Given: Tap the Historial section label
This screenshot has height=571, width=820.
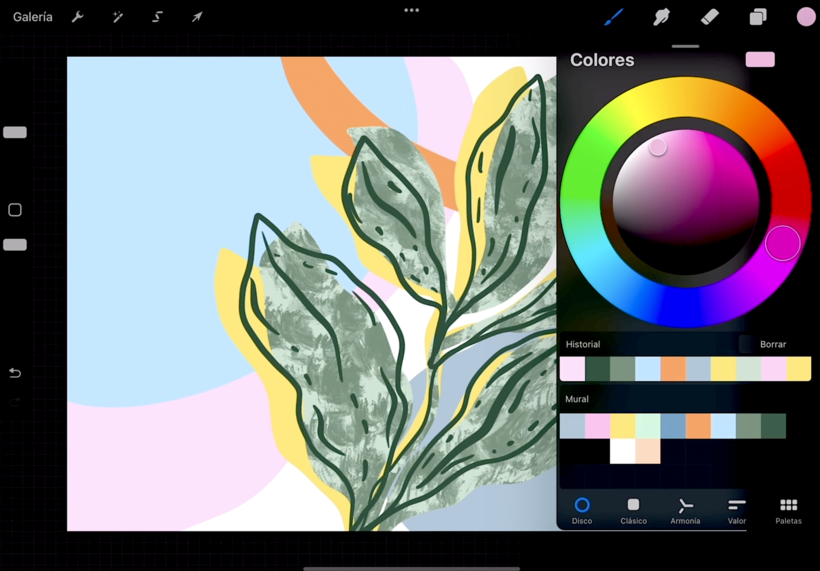Looking at the screenshot, I should click(583, 344).
